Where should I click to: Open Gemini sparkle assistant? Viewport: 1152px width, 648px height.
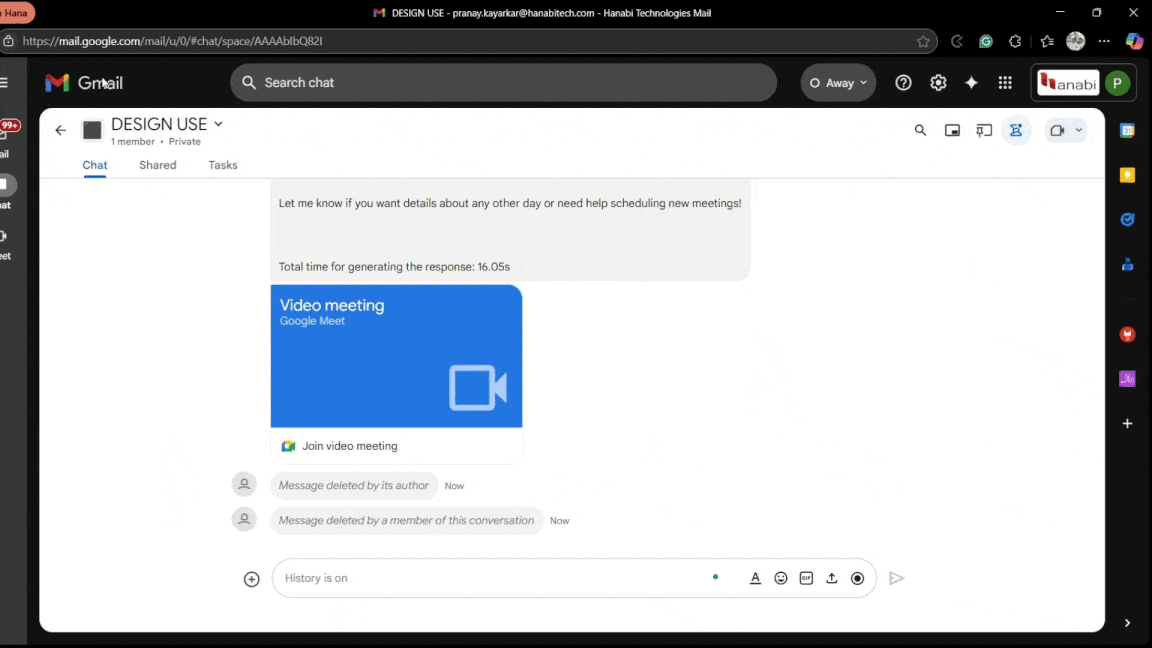coord(971,83)
